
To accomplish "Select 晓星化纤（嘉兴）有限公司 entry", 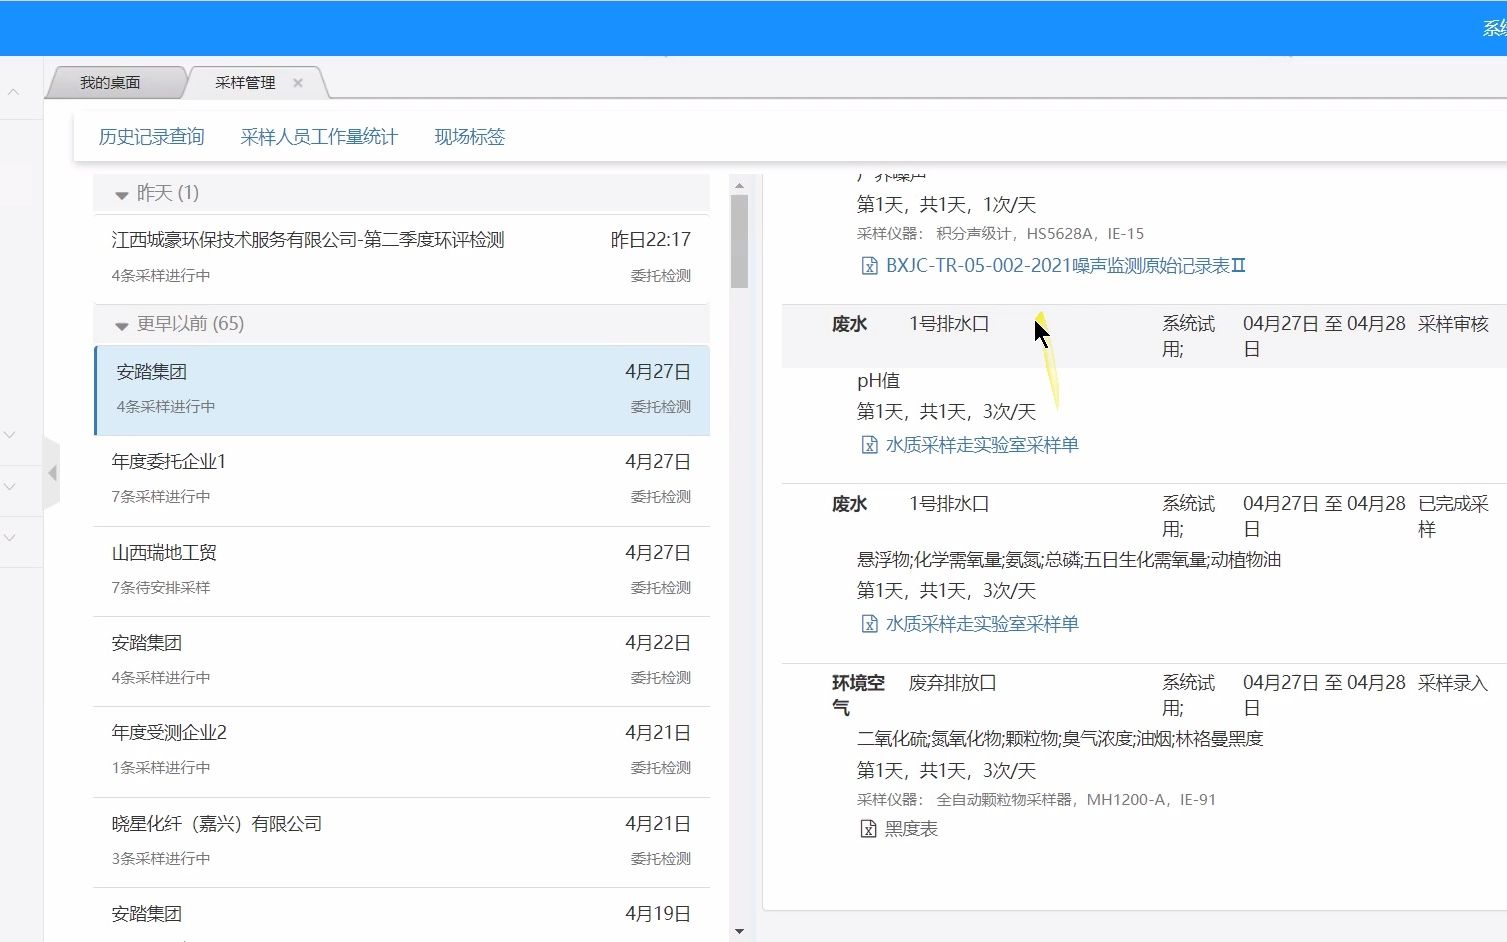I will pos(401,842).
